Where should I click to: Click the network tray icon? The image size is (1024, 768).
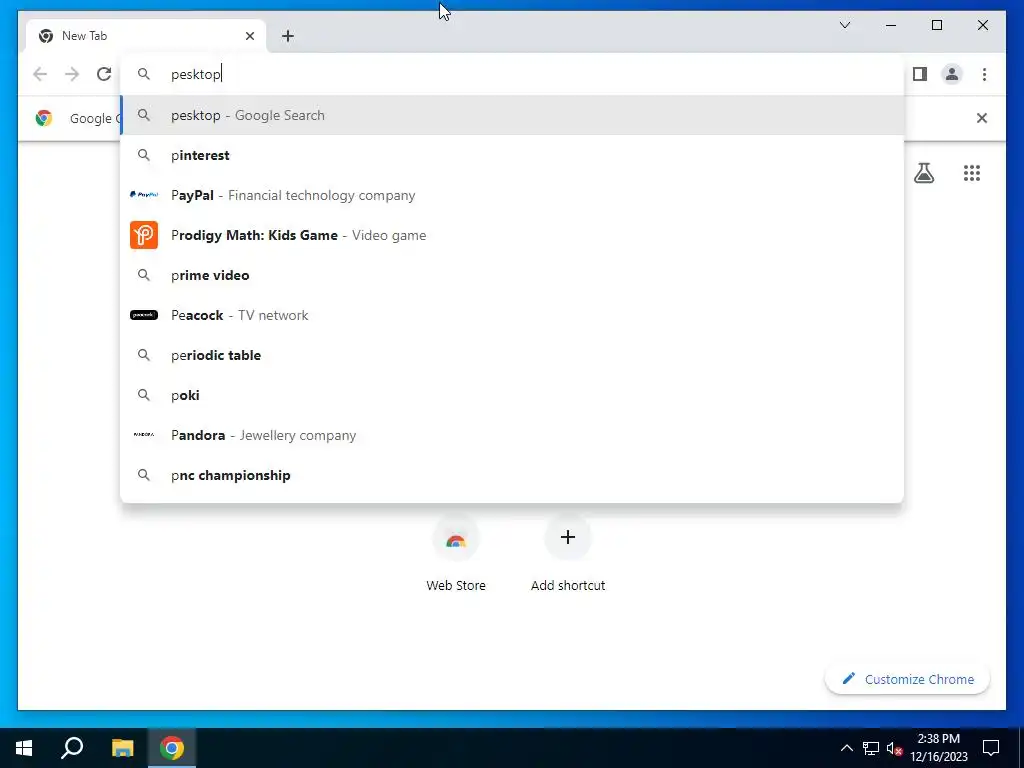(x=871, y=748)
